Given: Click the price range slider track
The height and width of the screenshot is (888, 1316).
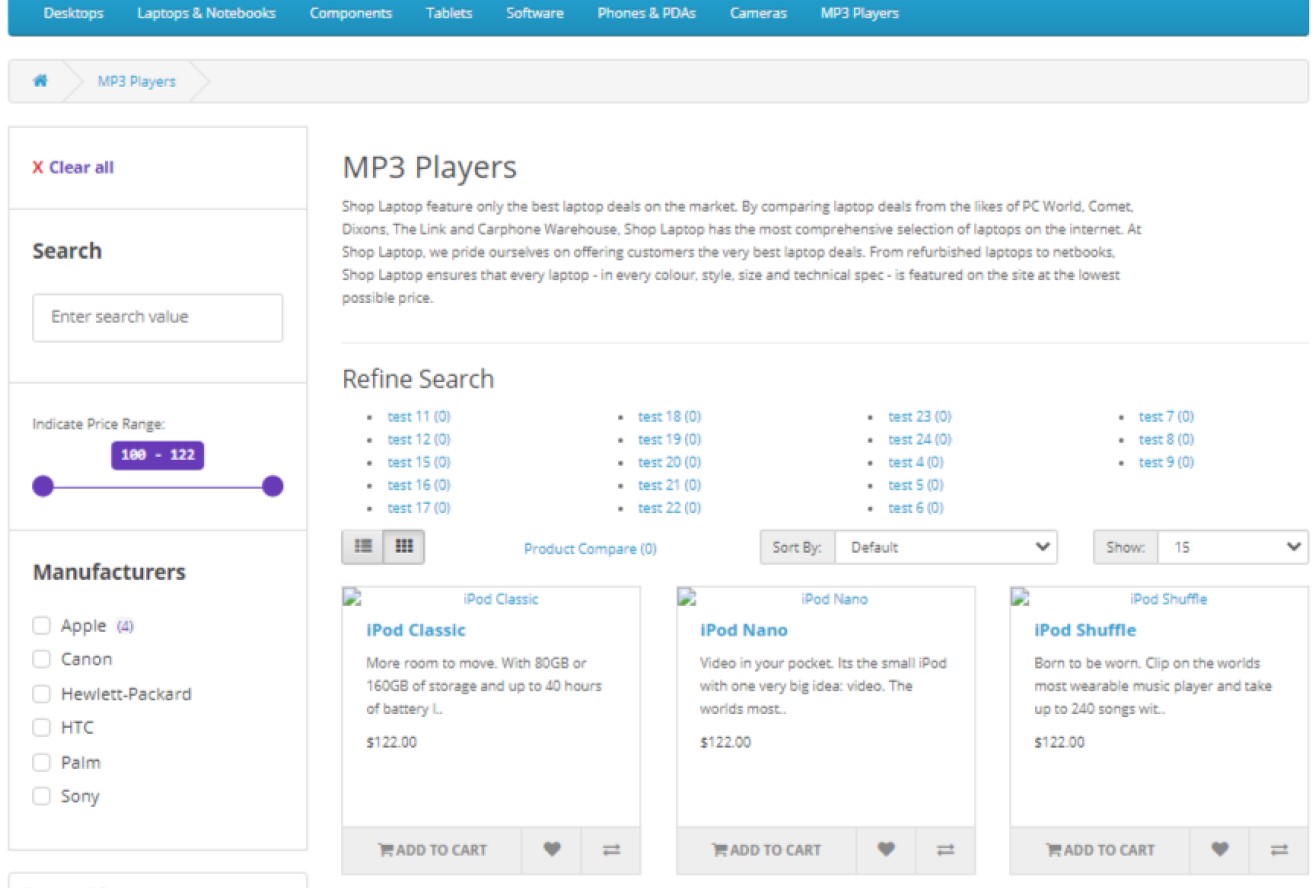Looking at the screenshot, I should tap(158, 487).
